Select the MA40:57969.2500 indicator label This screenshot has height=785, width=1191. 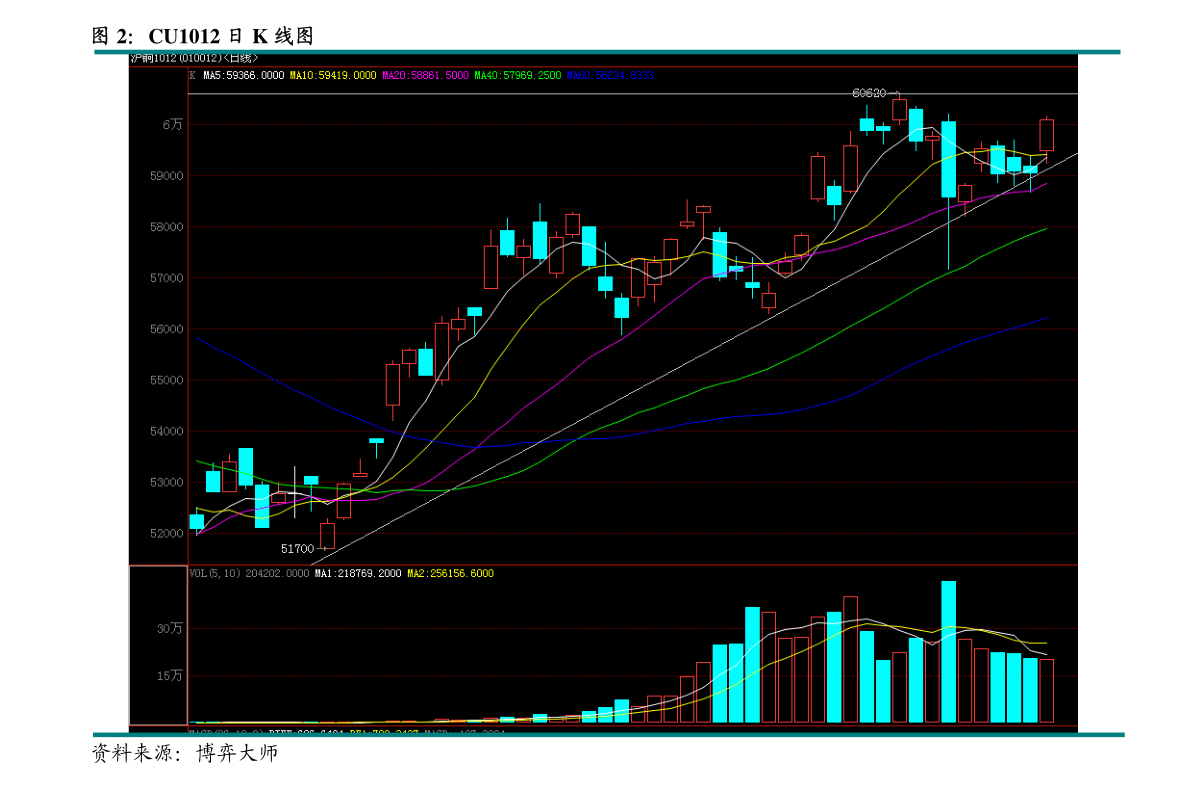(518, 75)
